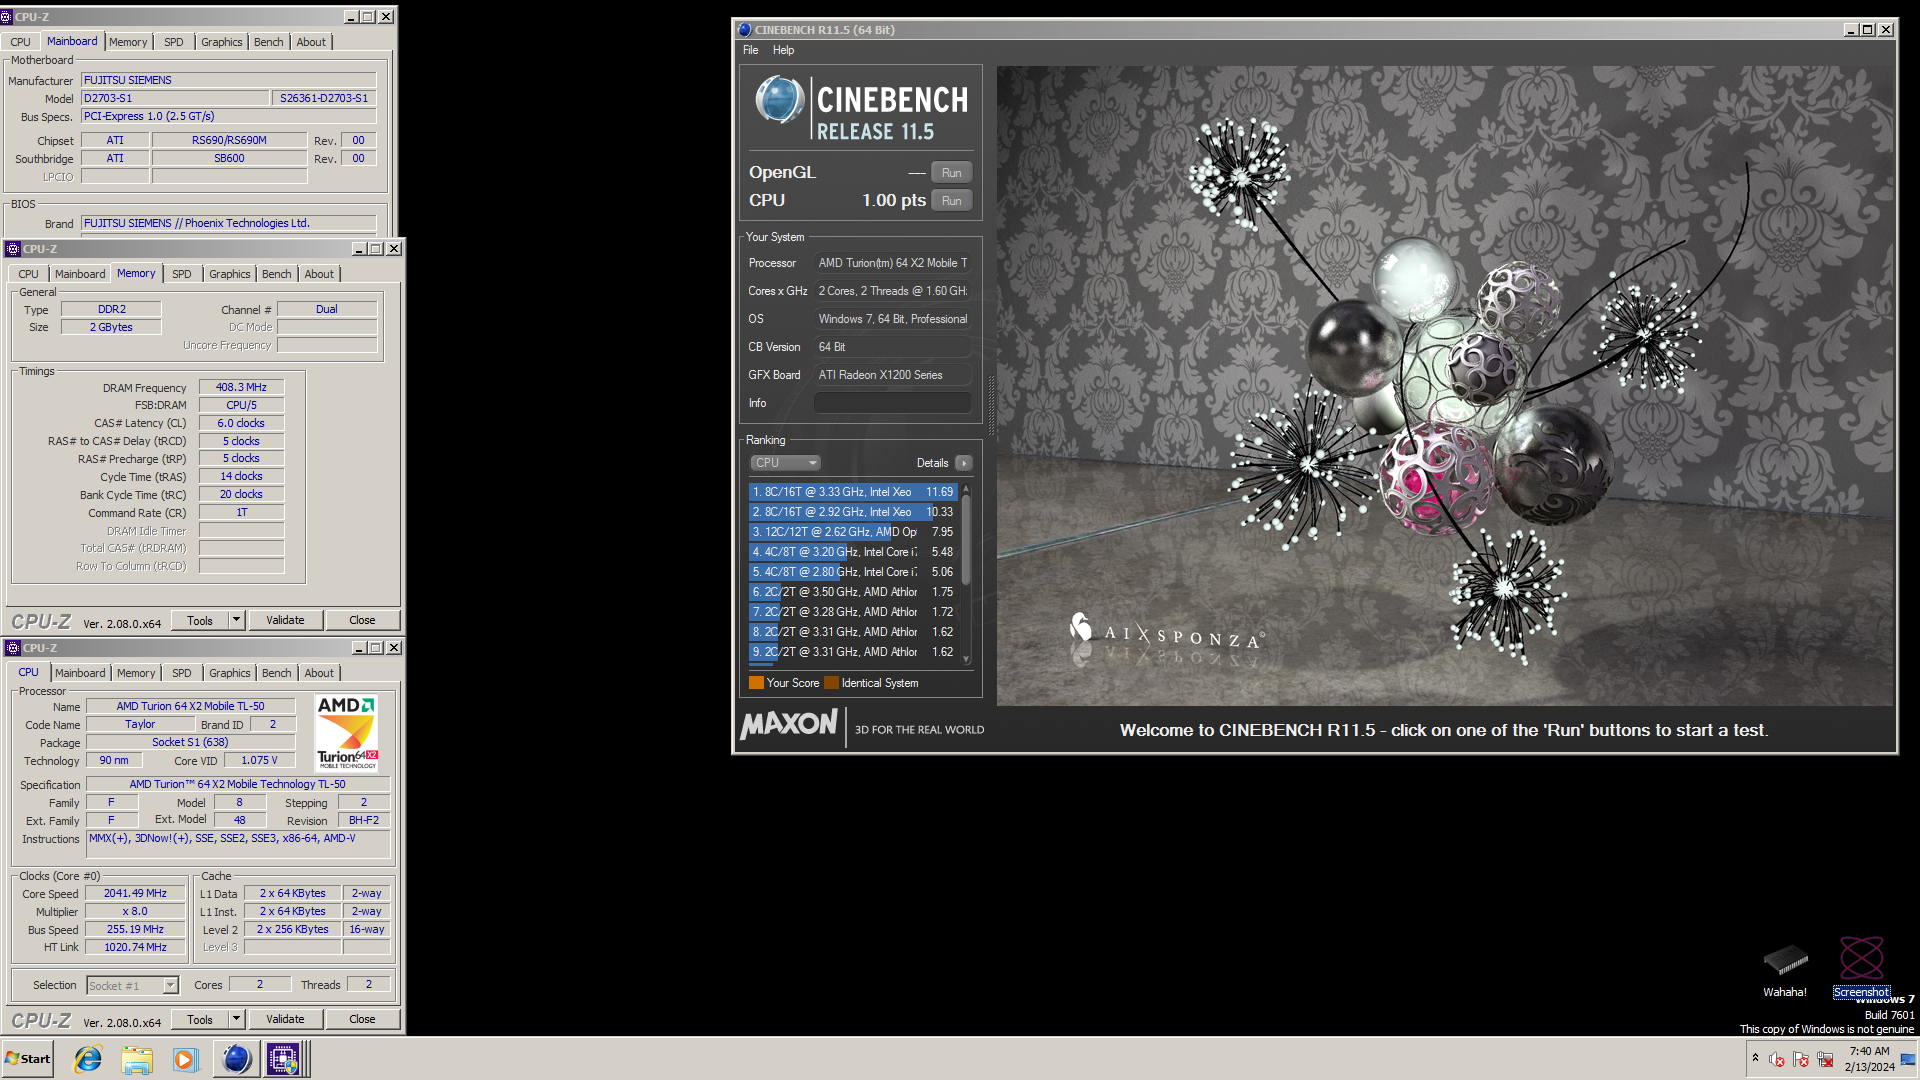The image size is (1920, 1080).
Task: Open Bench tab in bottom CPU-Z window
Action: (x=277, y=673)
